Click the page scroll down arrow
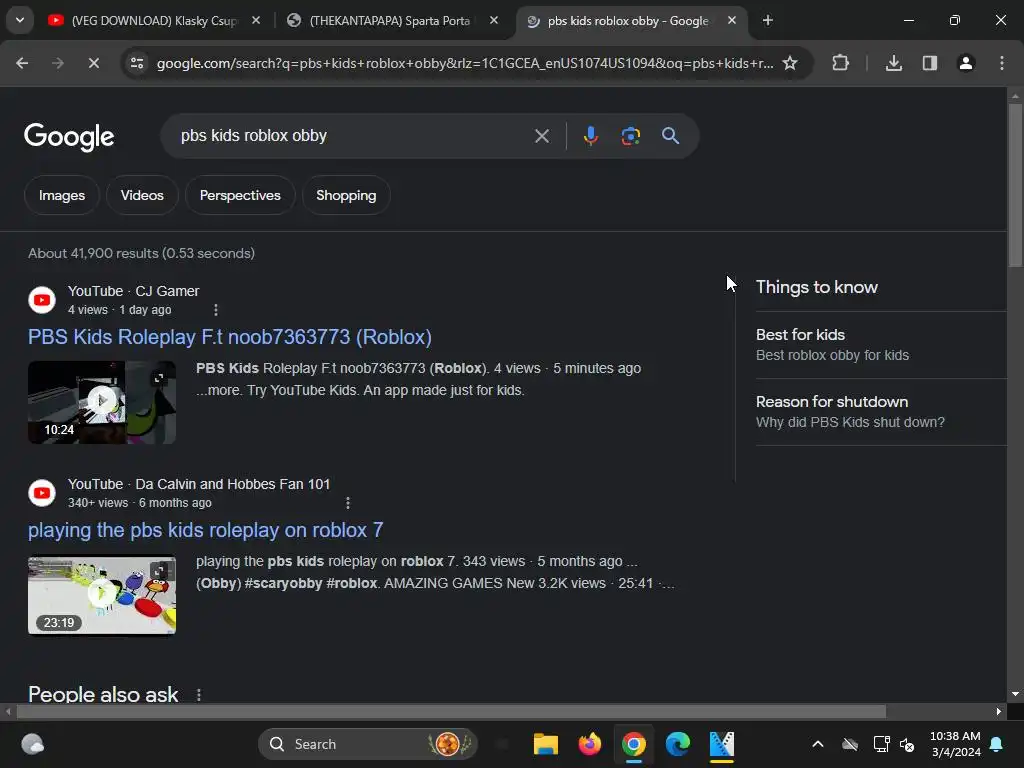This screenshot has height=768, width=1024. [1015, 694]
